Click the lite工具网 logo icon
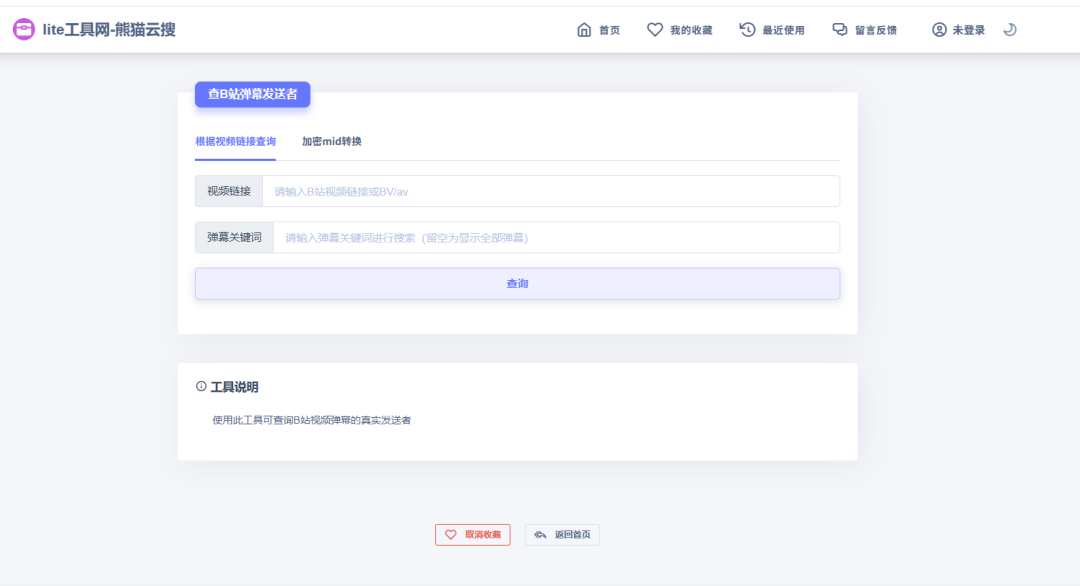Viewport: 1080px width, 586px height. (x=24, y=30)
